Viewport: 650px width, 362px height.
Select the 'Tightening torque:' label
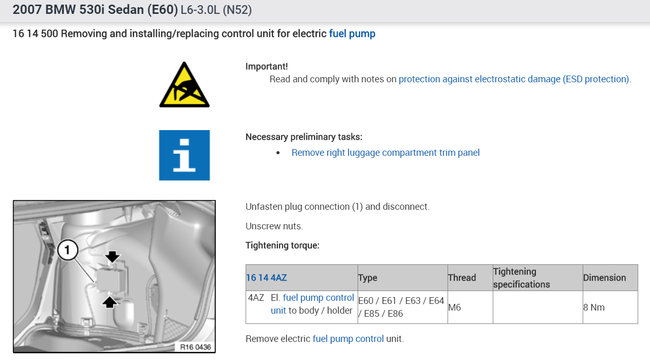click(x=282, y=245)
